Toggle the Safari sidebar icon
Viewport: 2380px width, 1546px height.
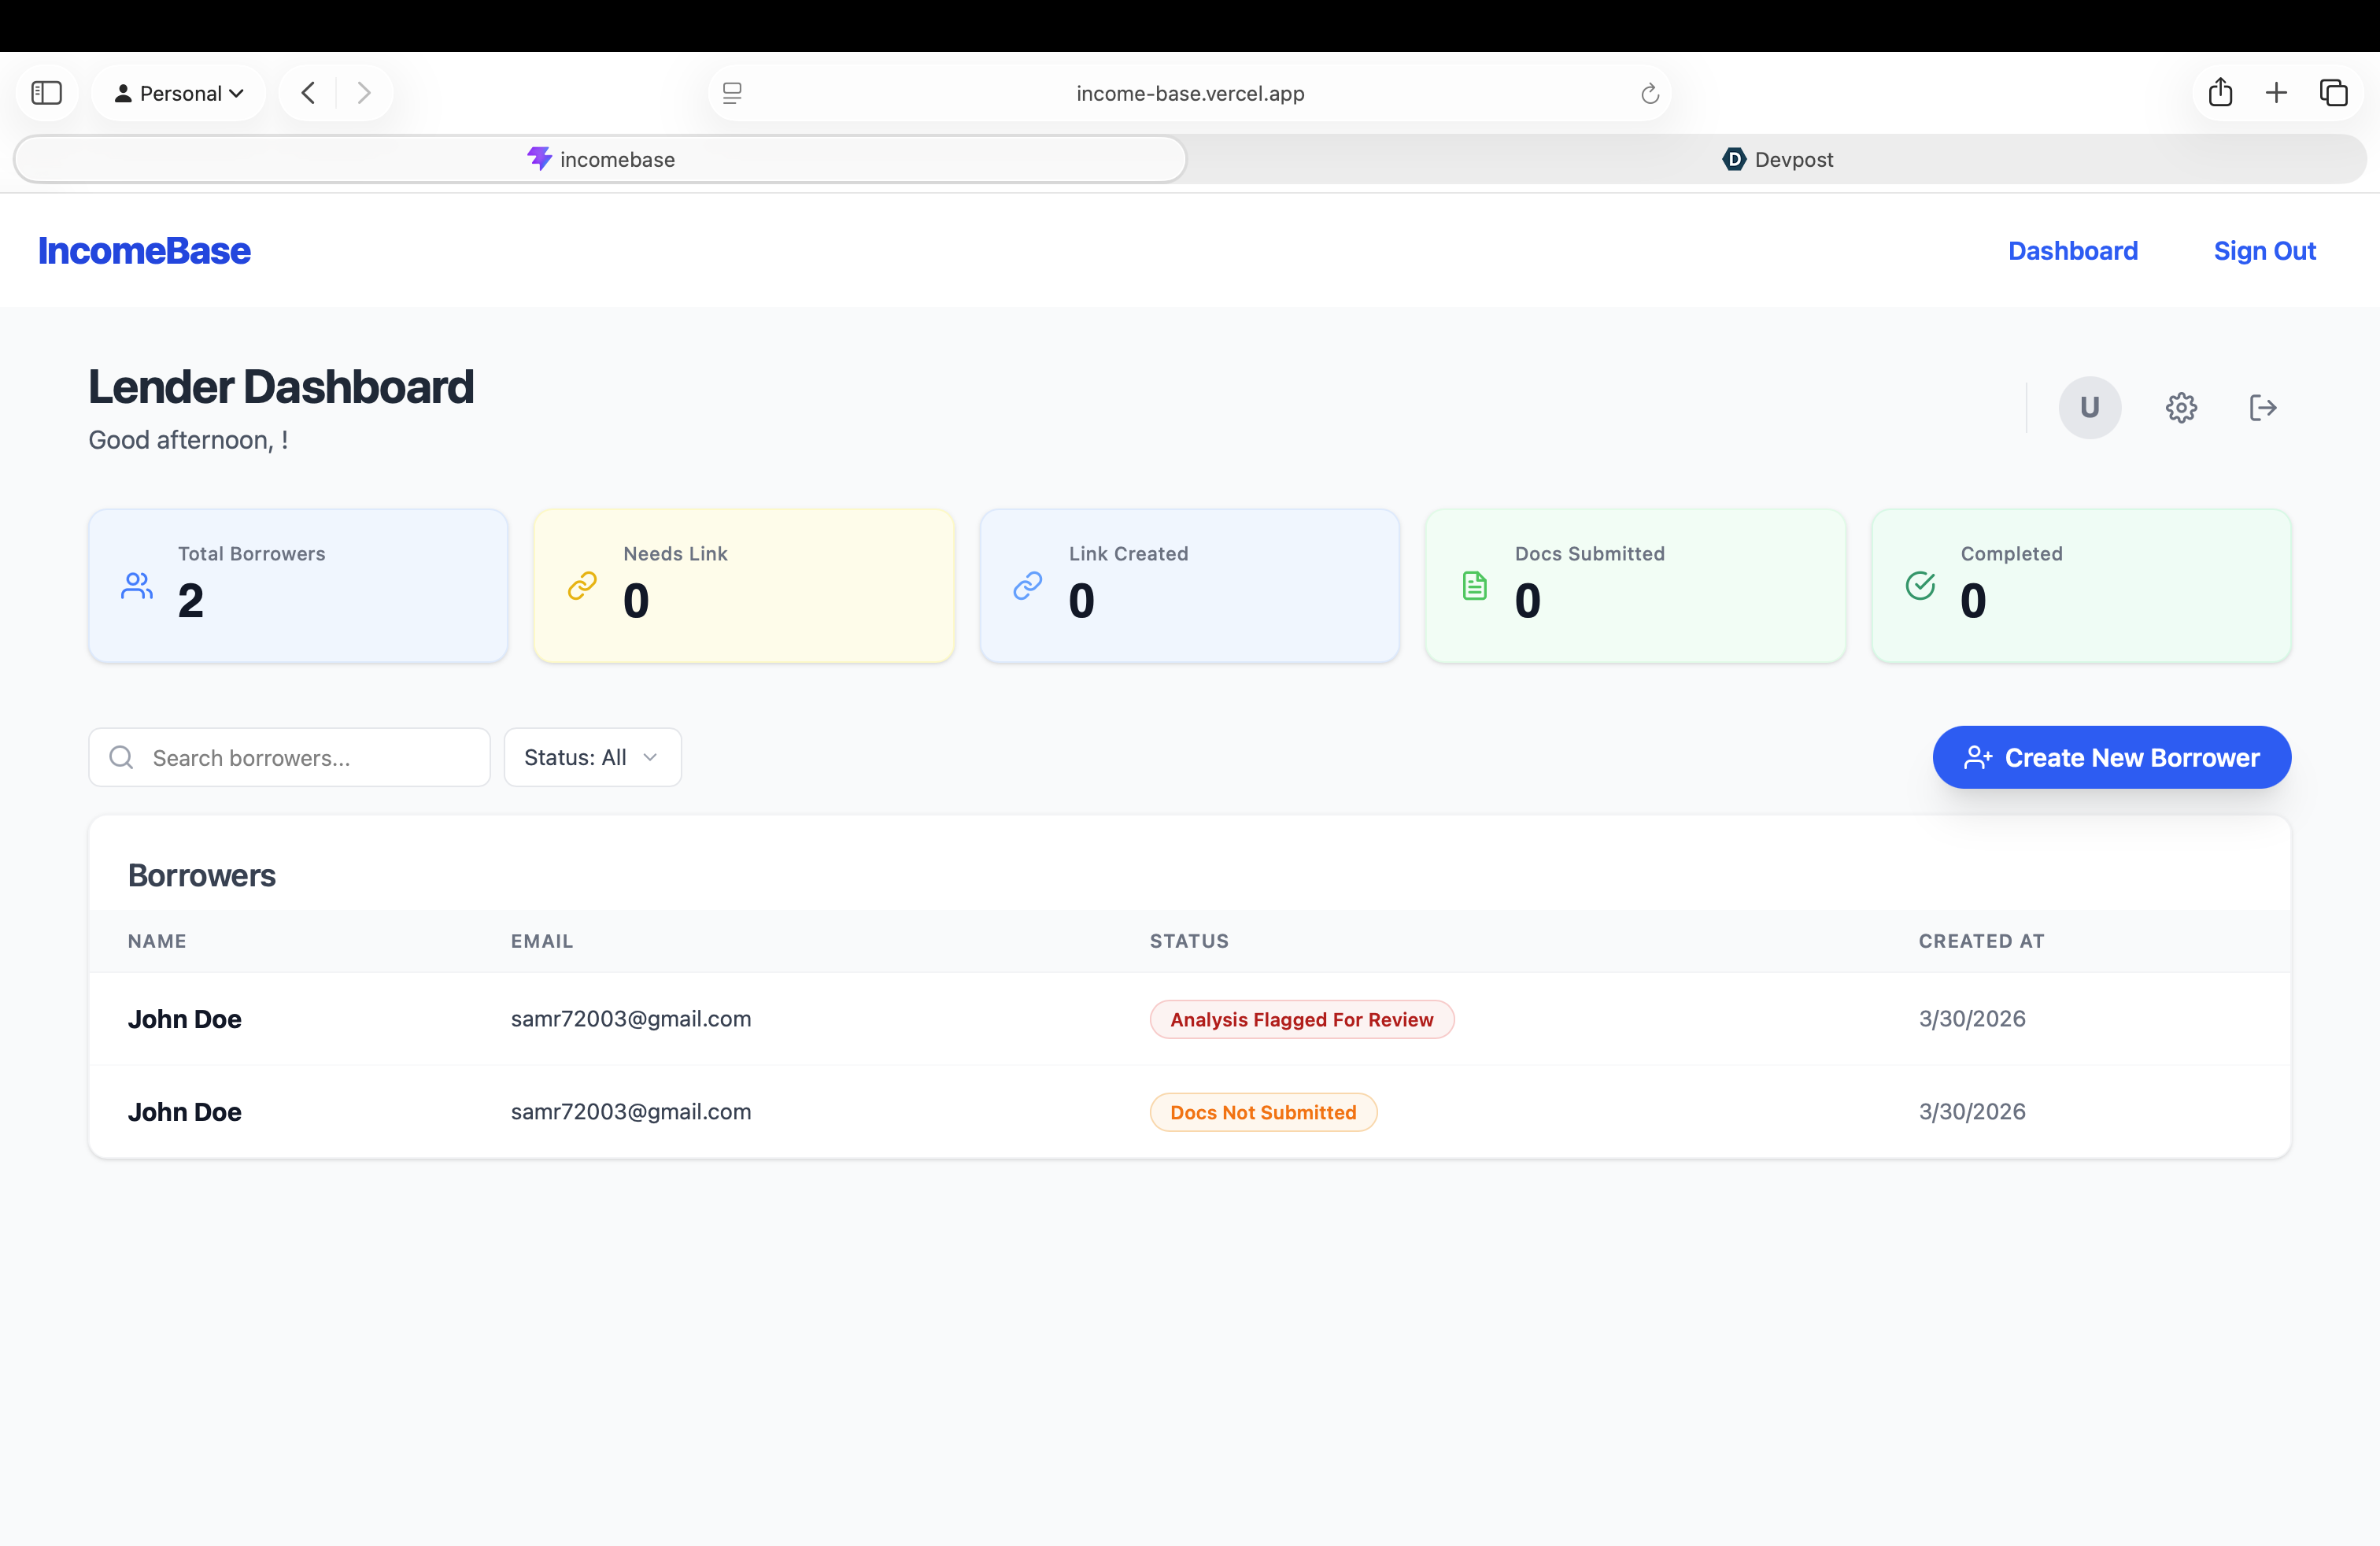[x=47, y=93]
